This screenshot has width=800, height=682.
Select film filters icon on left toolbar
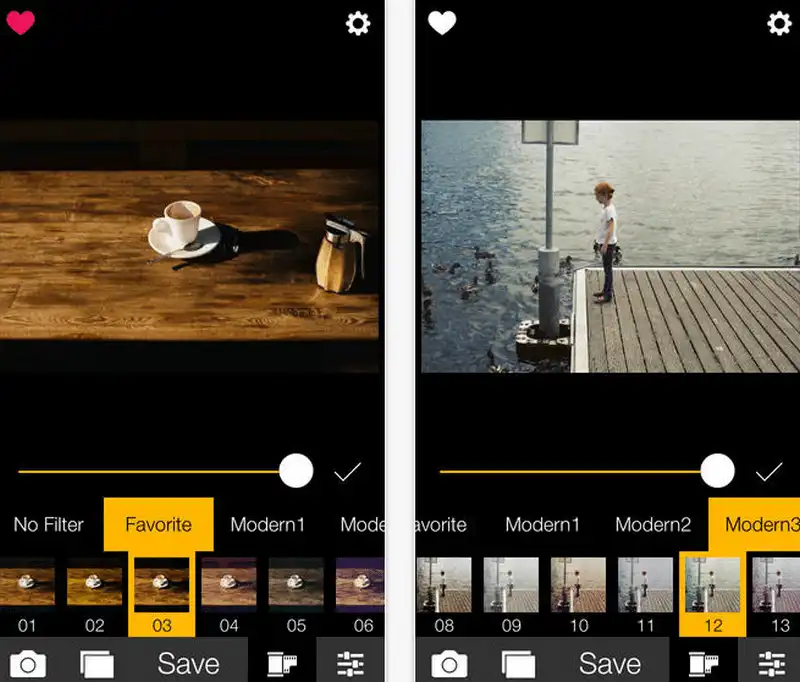[283, 663]
